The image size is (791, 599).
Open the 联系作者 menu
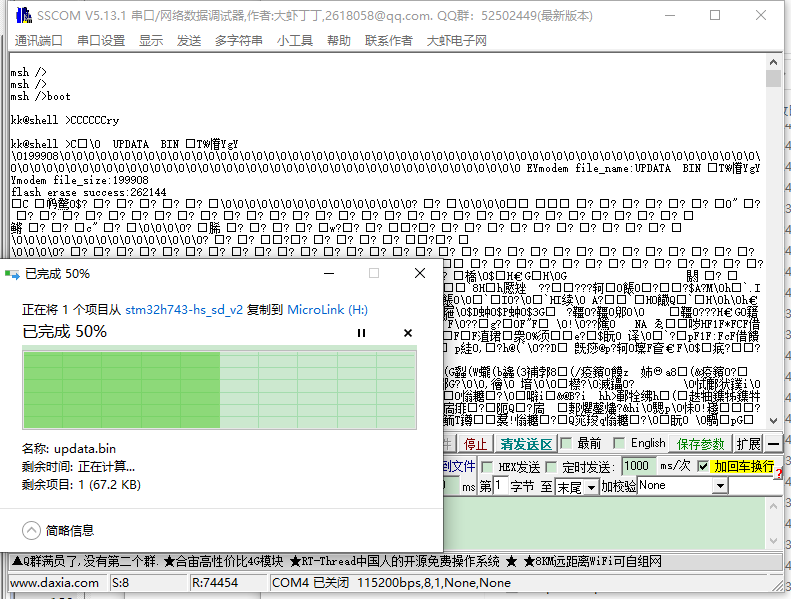click(x=388, y=40)
